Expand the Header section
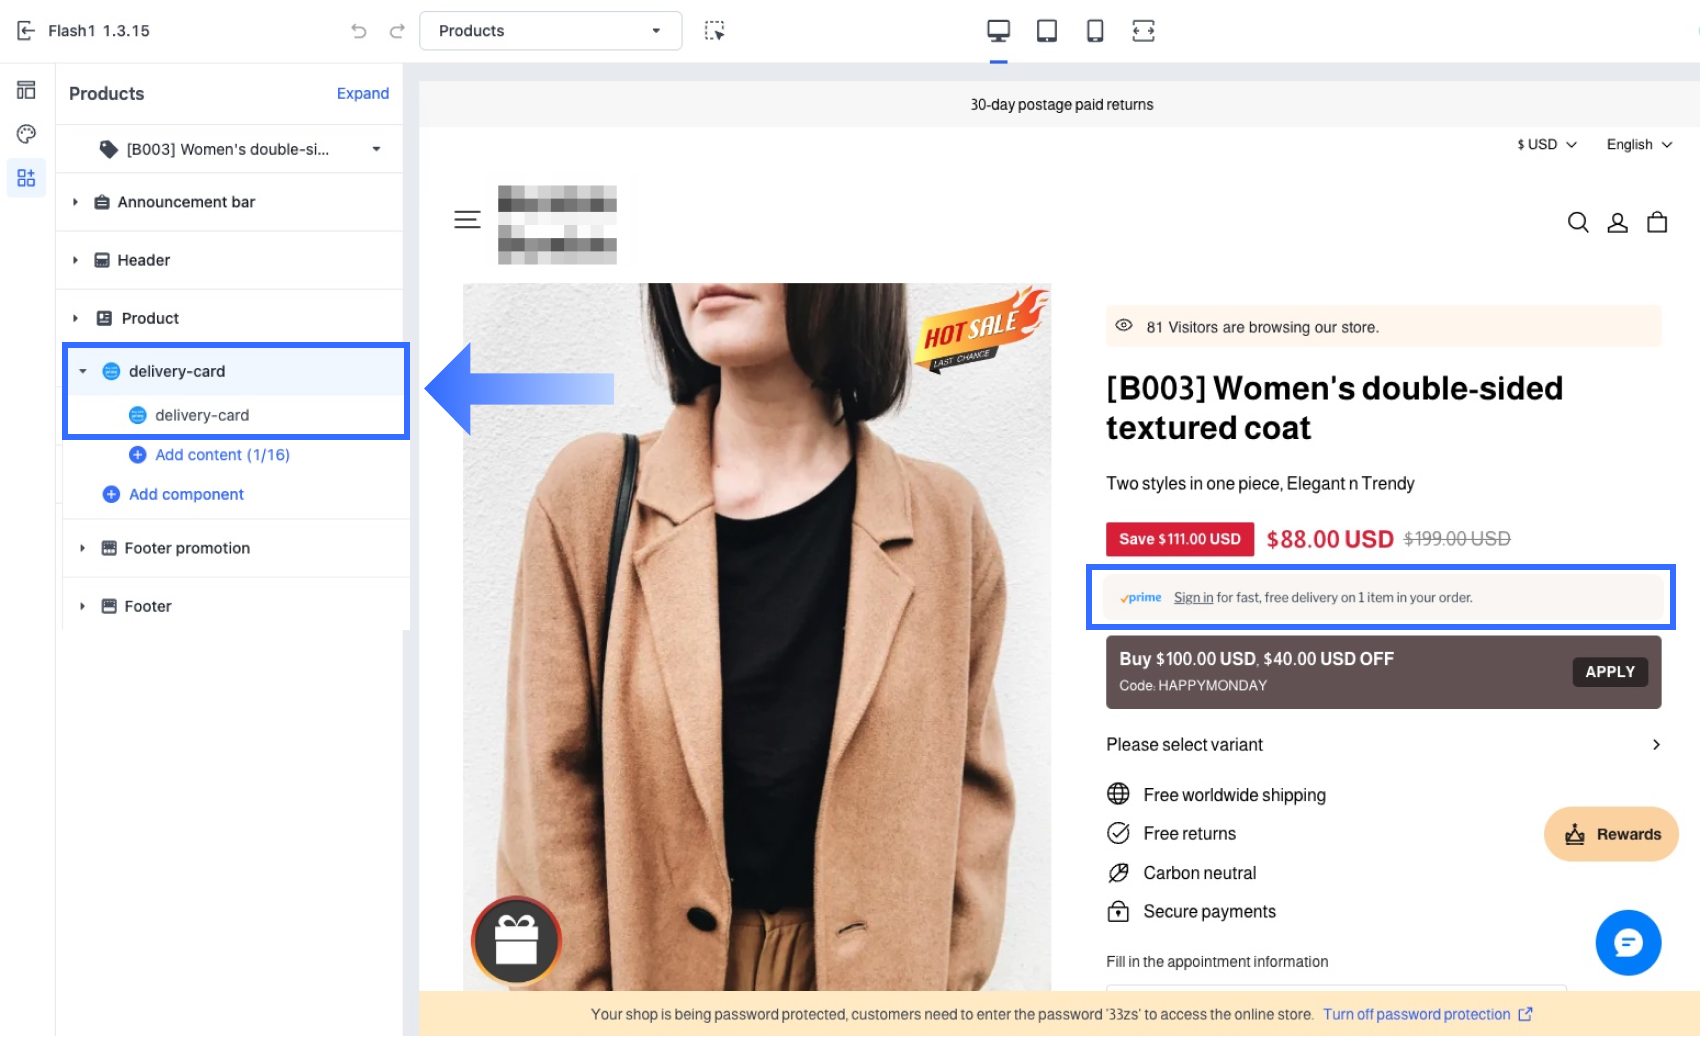The height and width of the screenshot is (1037, 1700). point(75,260)
